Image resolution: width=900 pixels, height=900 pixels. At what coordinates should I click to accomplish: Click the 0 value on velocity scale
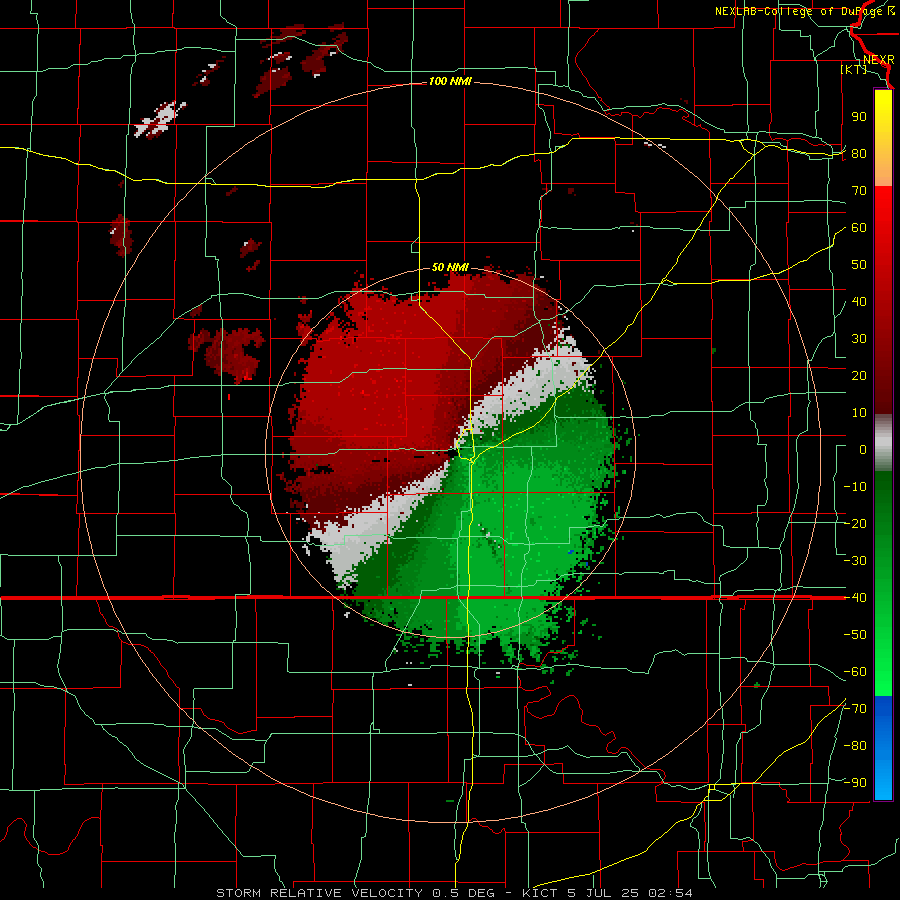click(863, 450)
